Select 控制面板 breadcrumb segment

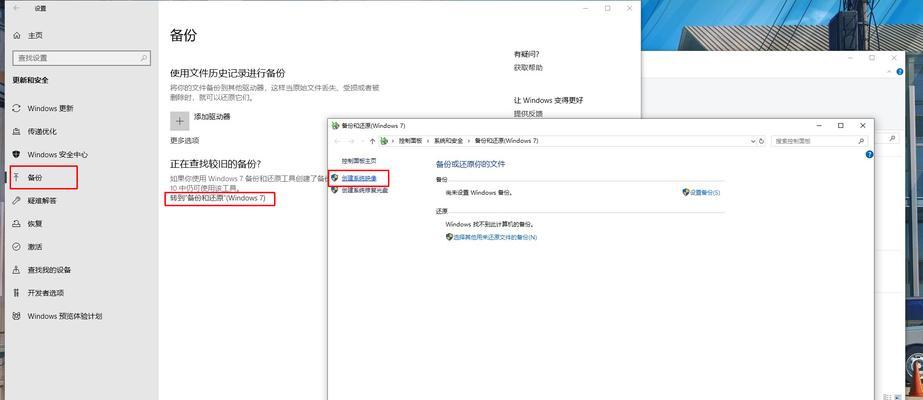(410, 141)
